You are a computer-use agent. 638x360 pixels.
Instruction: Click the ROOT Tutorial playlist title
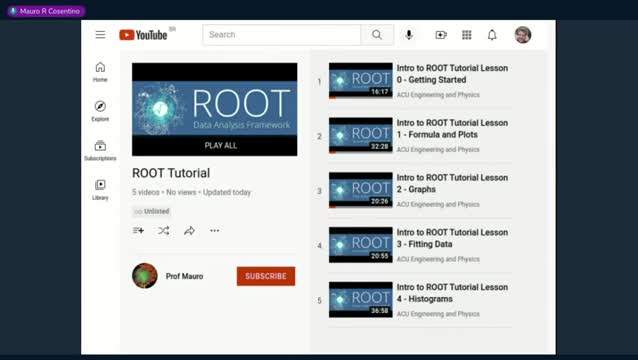[x=171, y=173]
